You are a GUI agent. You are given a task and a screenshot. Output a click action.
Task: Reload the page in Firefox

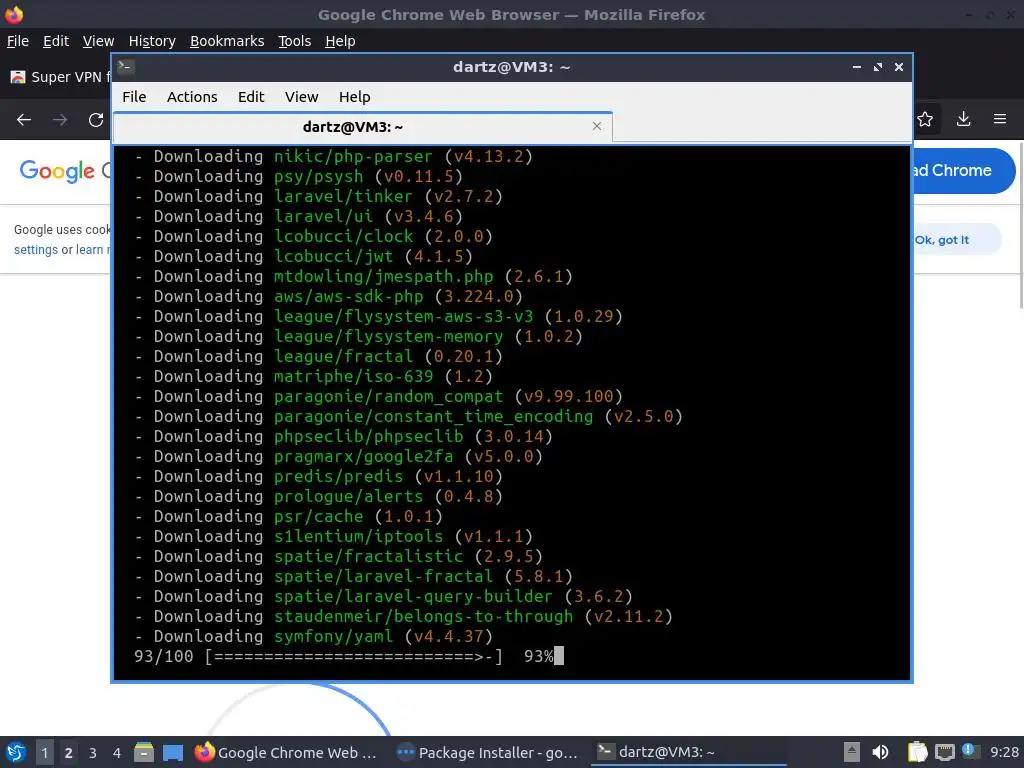pyautogui.click(x=96, y=120)
